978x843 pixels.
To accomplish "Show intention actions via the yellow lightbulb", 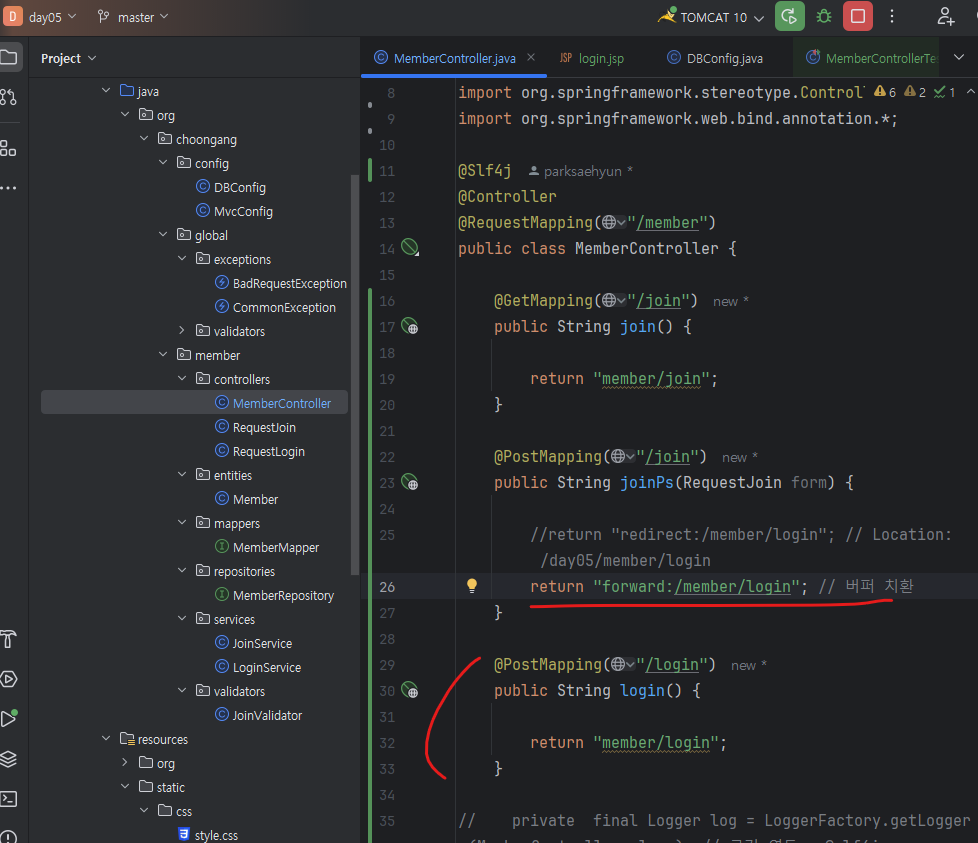I will (472, 585).
